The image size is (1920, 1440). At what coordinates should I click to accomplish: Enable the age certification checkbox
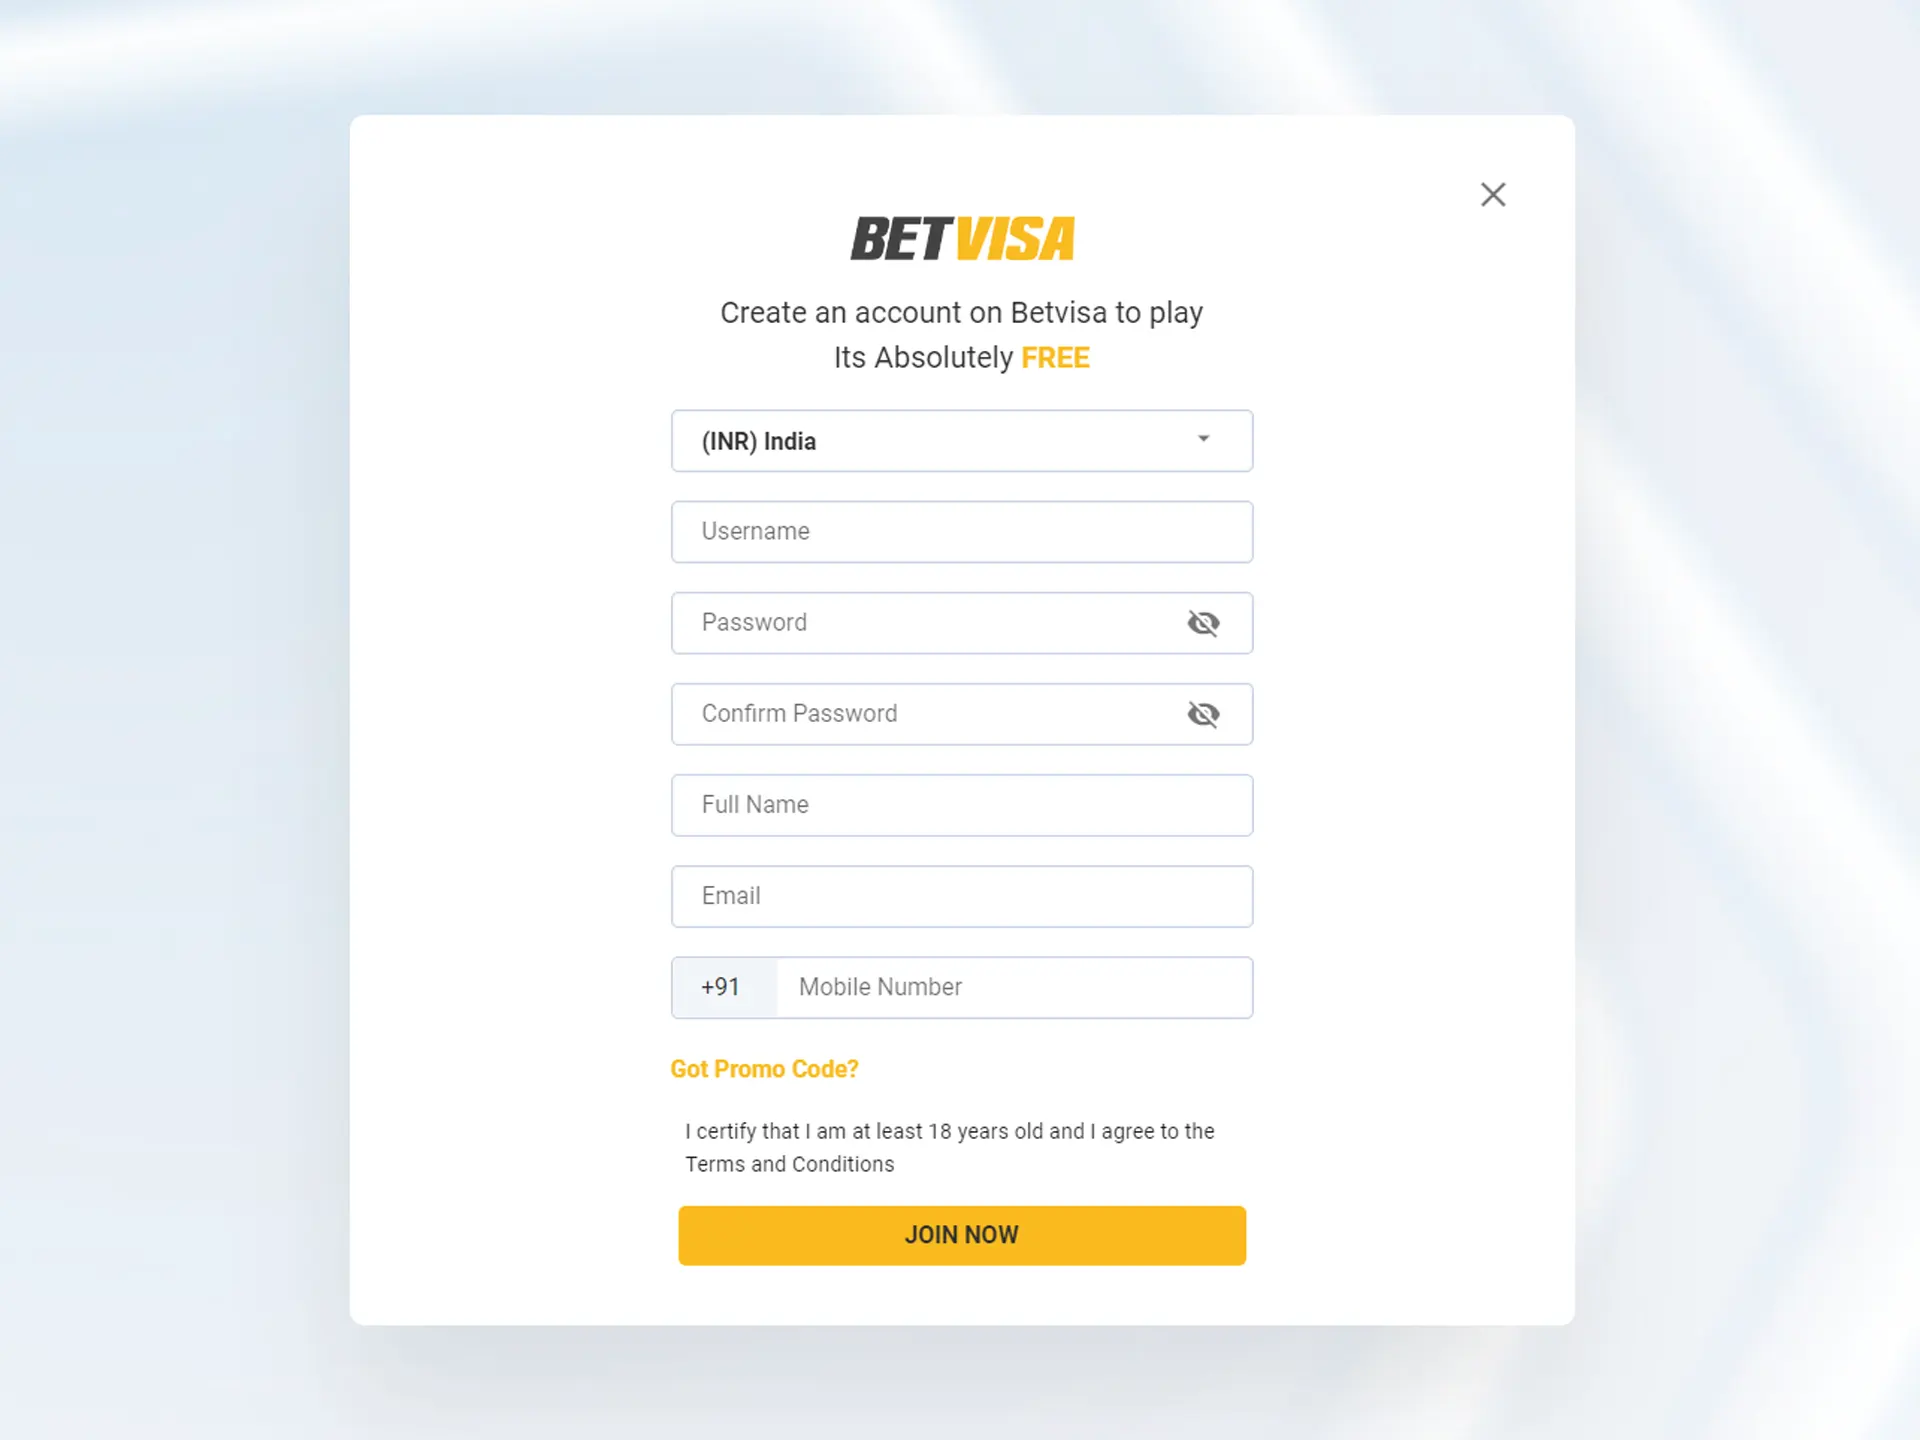pyautogui.click(x=677, y=1130)
